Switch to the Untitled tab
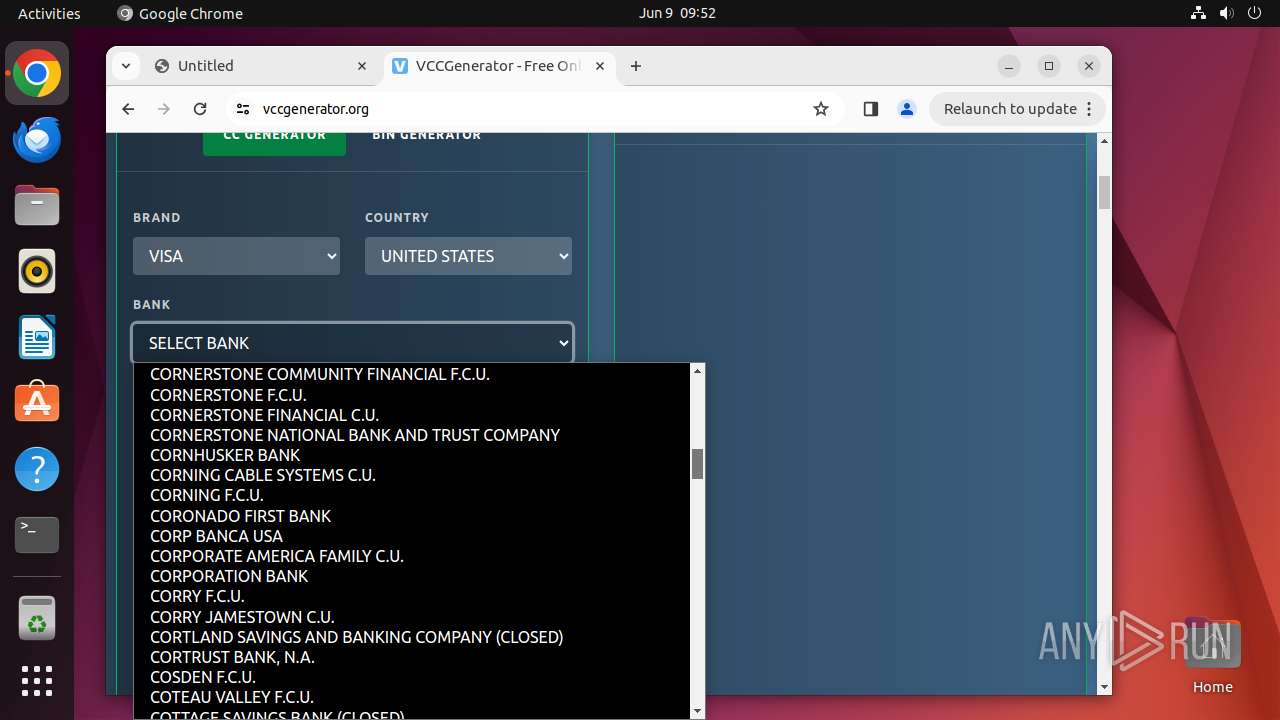1280x720 pixels. [262, 66]
